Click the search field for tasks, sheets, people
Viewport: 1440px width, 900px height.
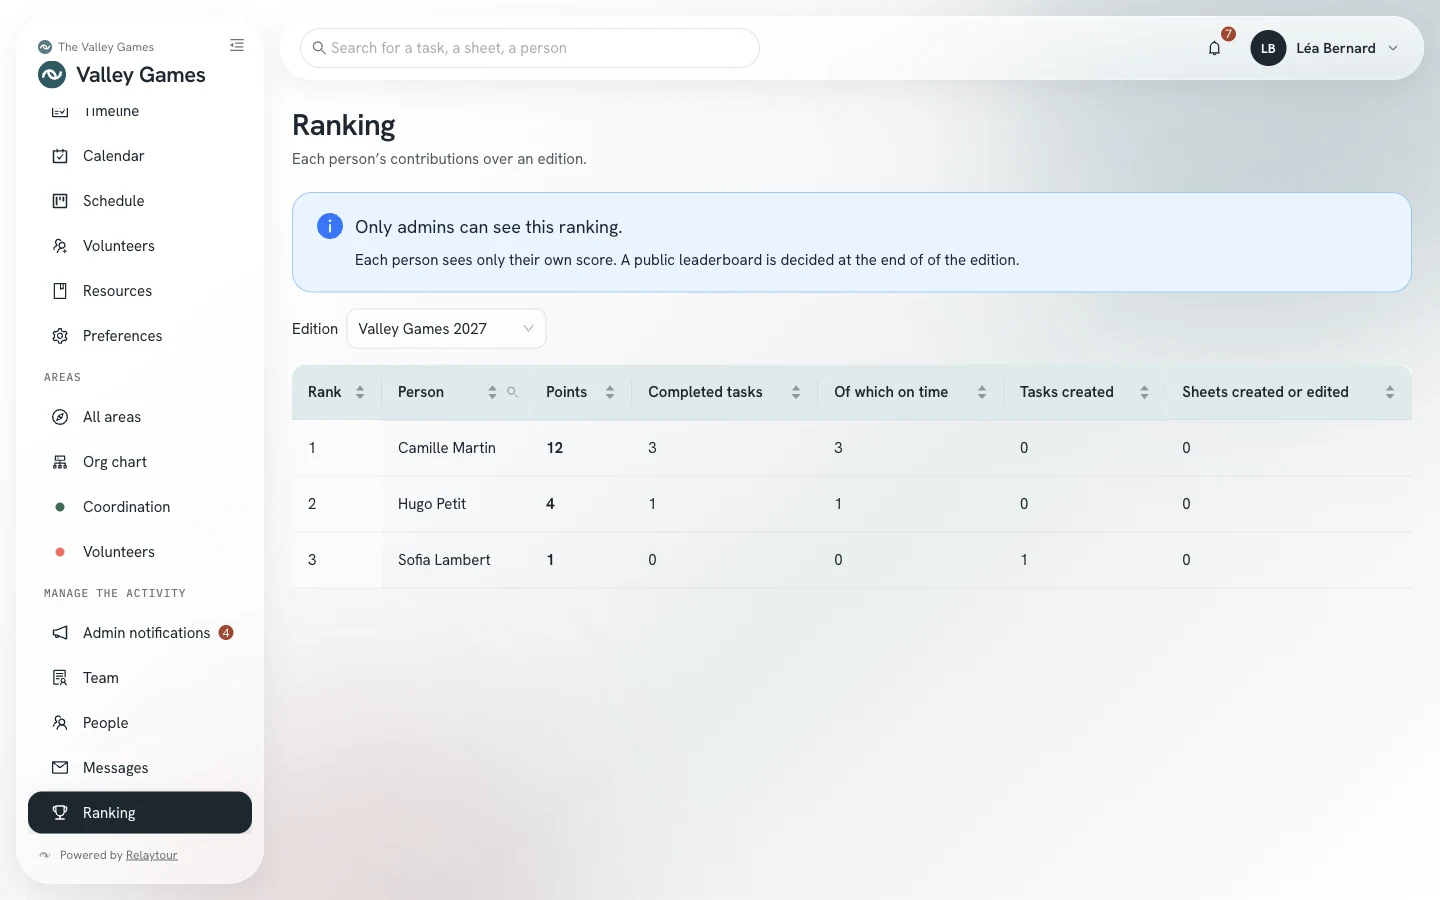pos(530,48)
